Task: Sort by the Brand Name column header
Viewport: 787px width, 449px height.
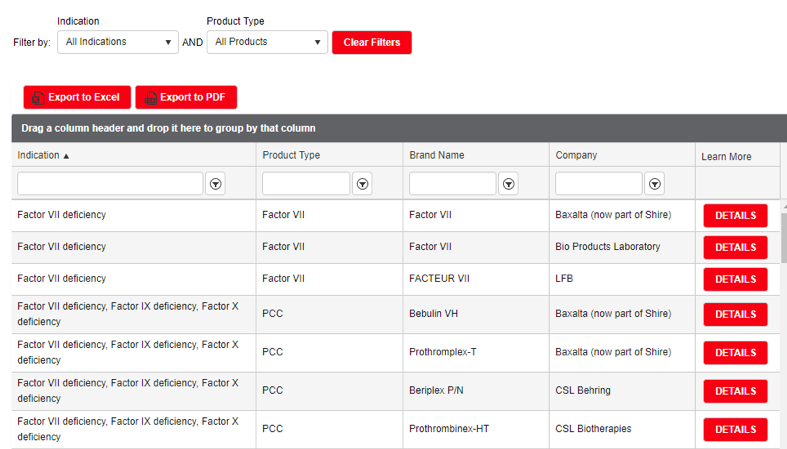Action: click(437, 156)
